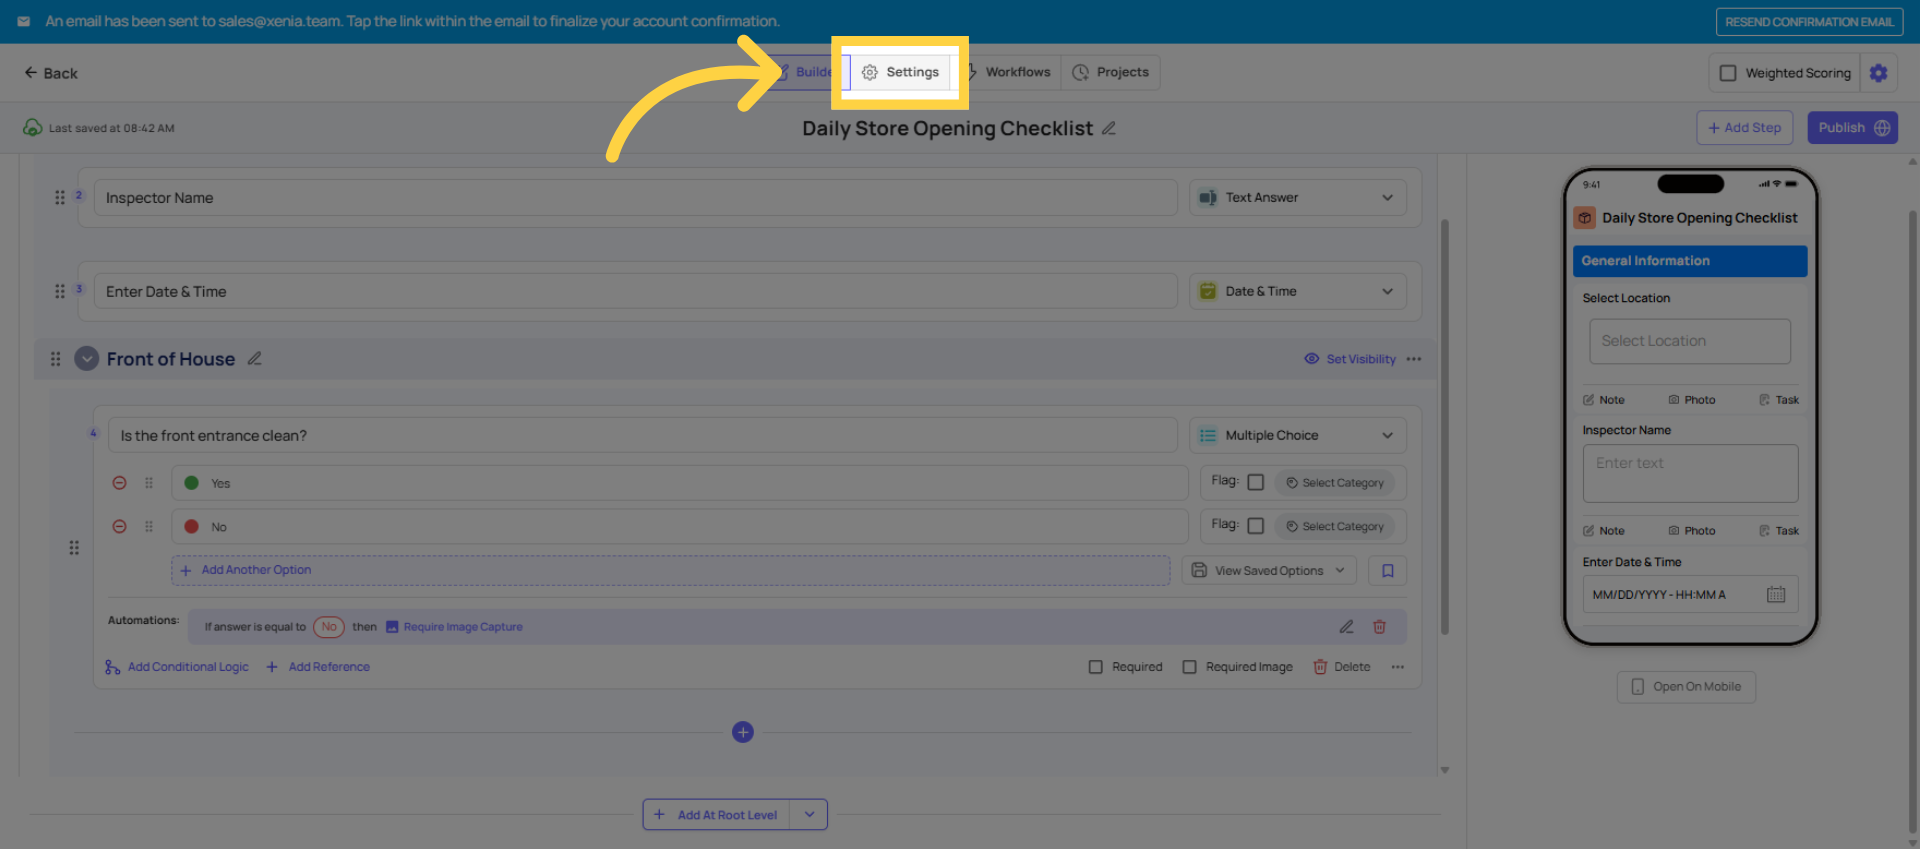This screenshot has width=1920, height=849.
Task: Toggle the Required checkbox
Action: coord(1096,667)
